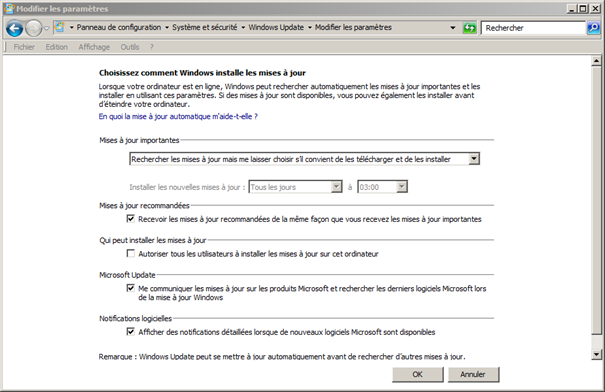Expand arrow before Modifier les paramètres

point(309,28)
